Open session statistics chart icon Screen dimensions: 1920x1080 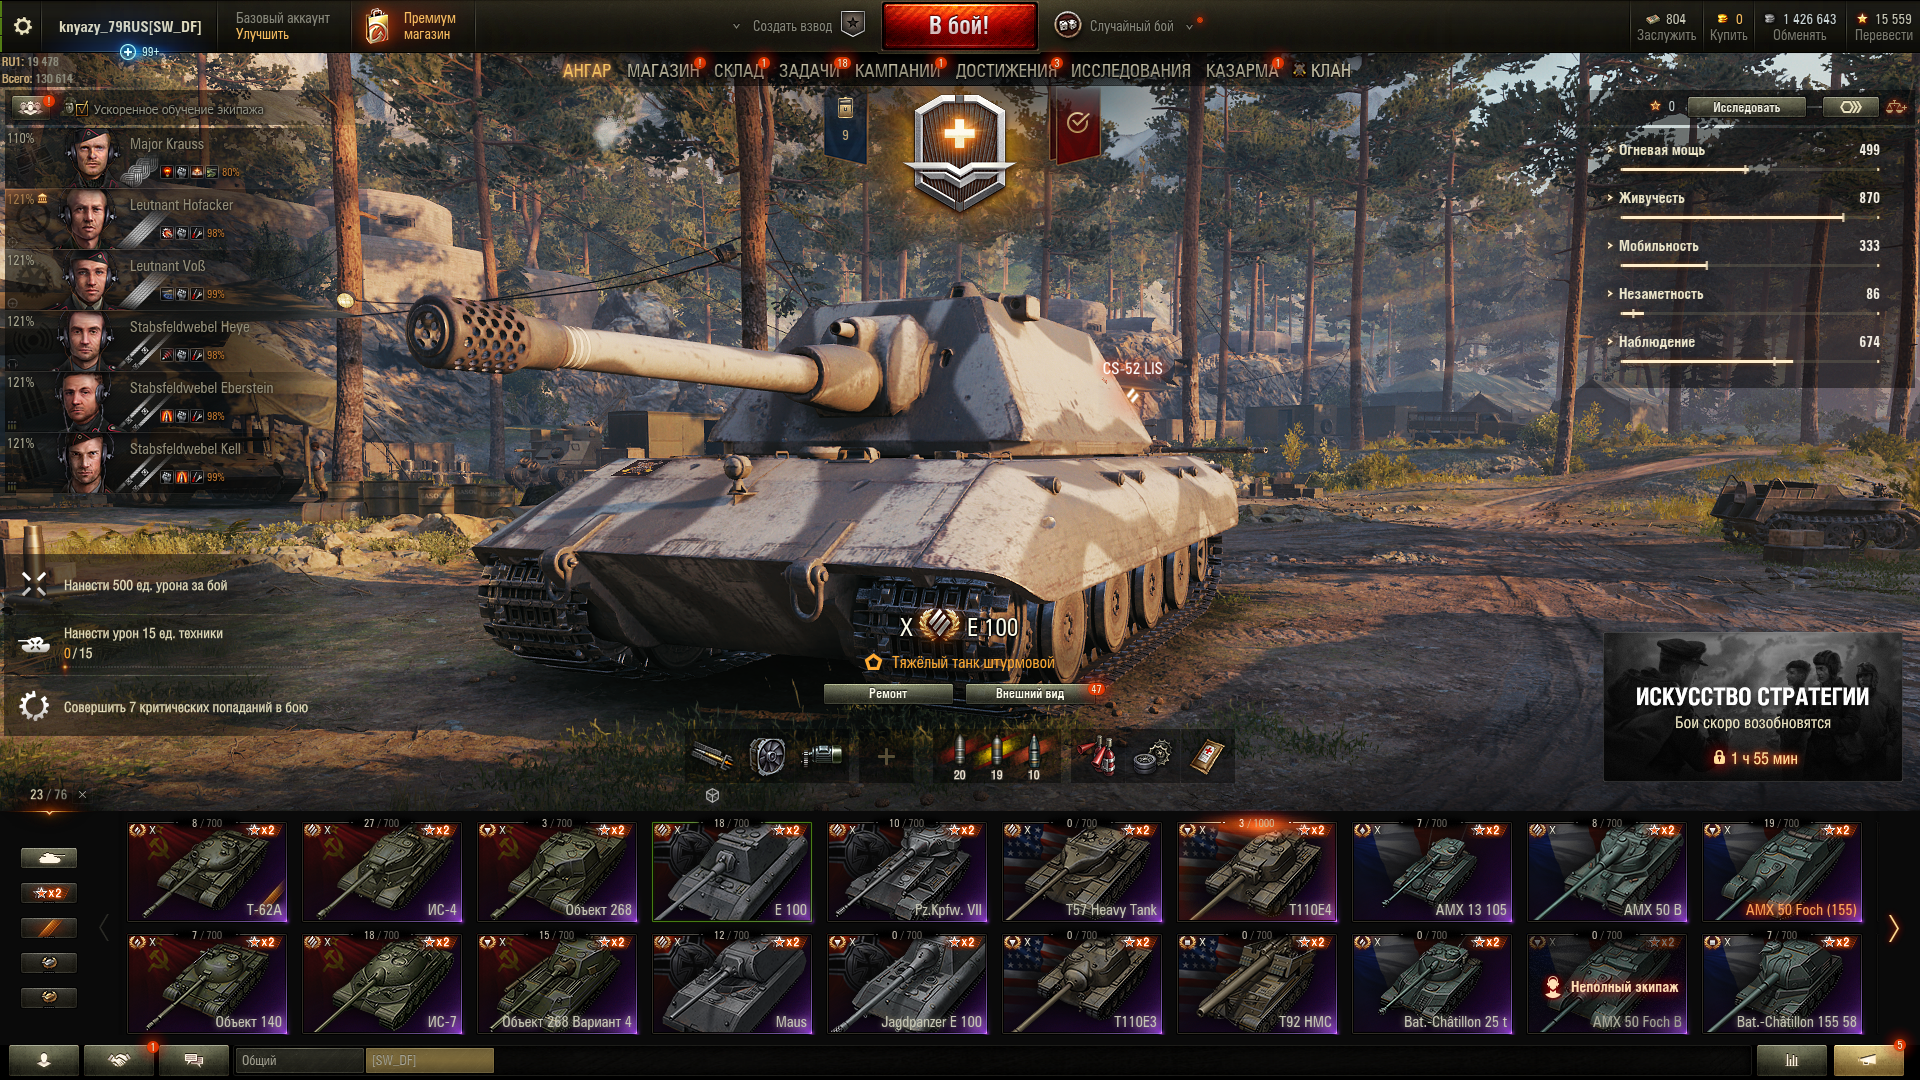pos(1791,1060)
